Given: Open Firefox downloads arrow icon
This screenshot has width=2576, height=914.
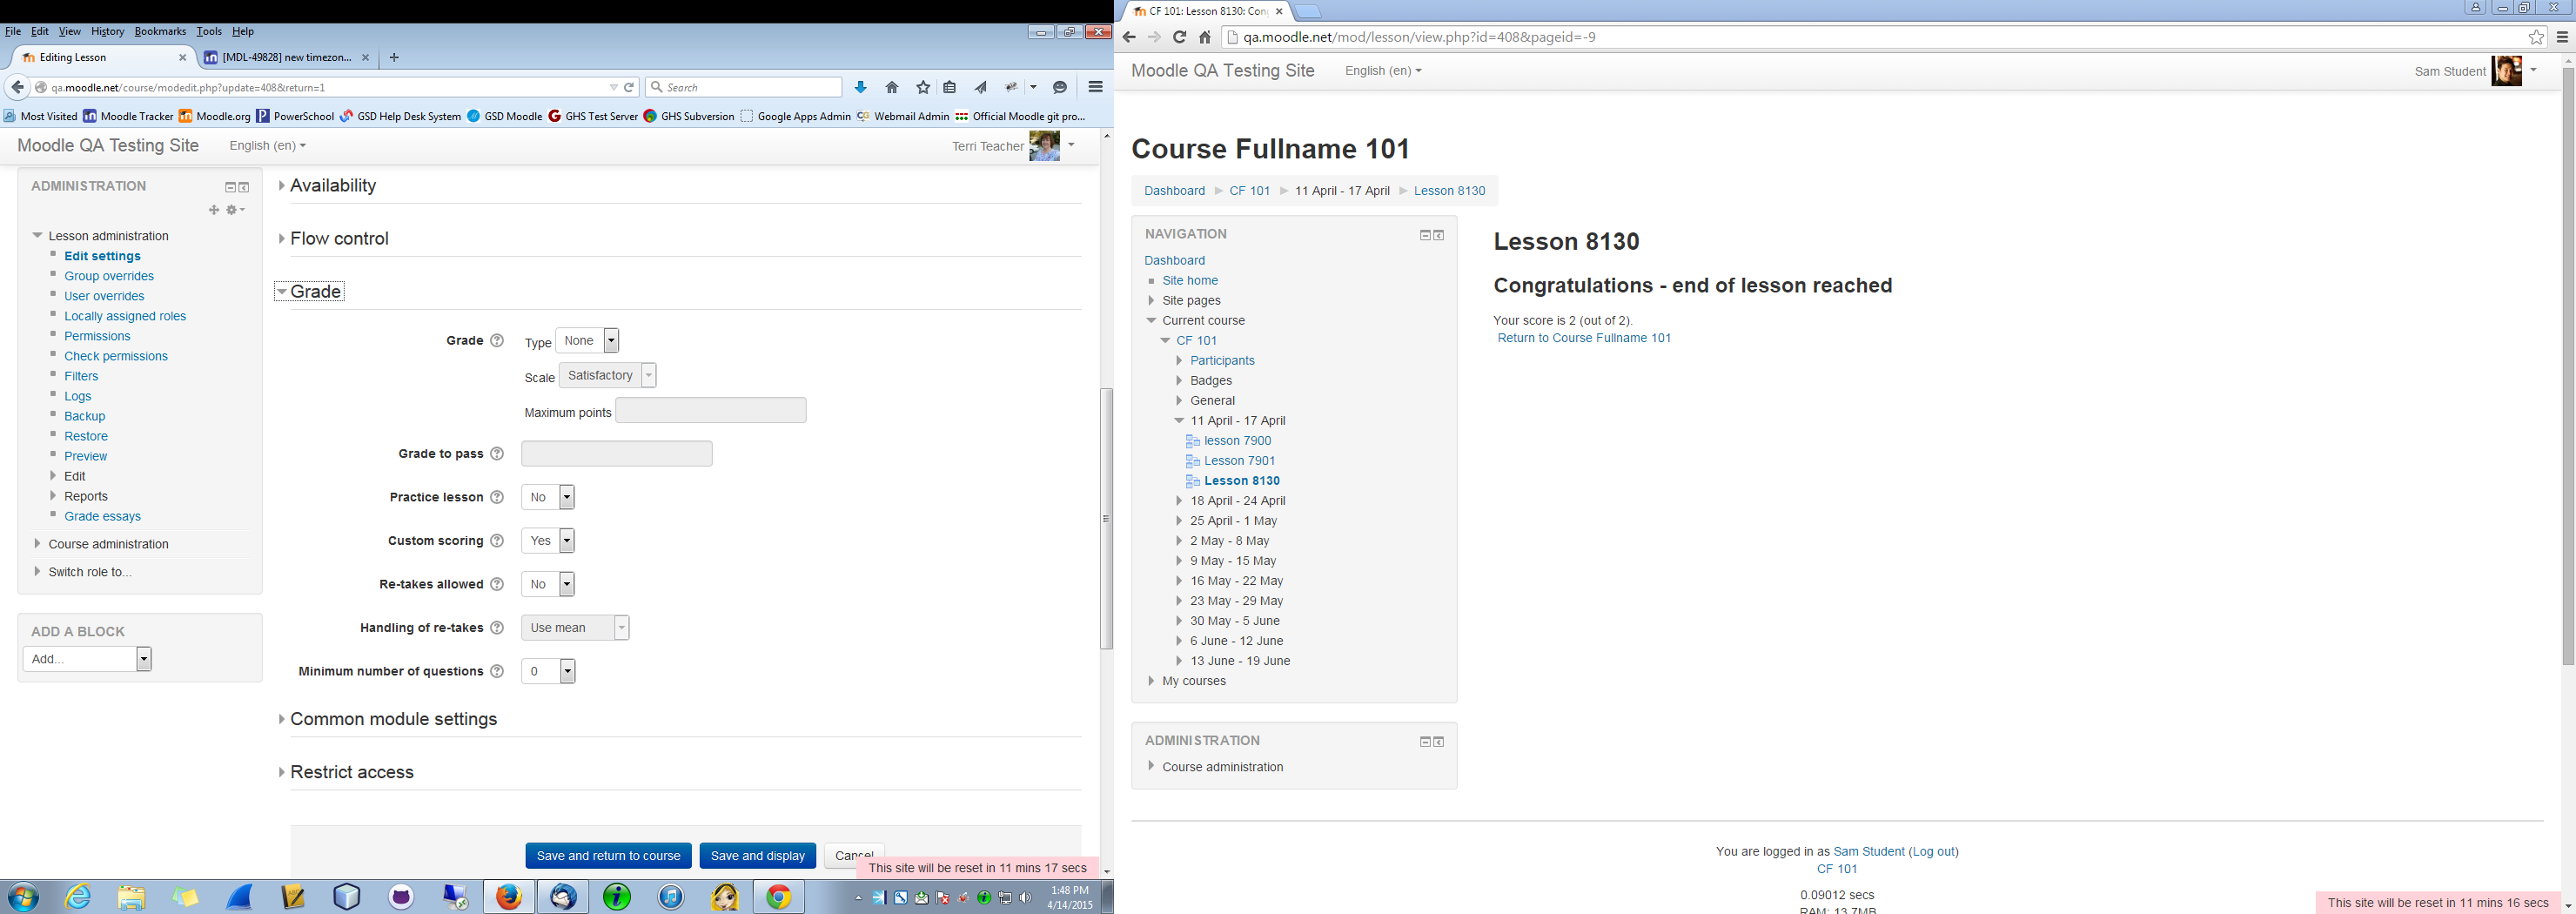Looking at the screenshot, I should coord(860,87).
